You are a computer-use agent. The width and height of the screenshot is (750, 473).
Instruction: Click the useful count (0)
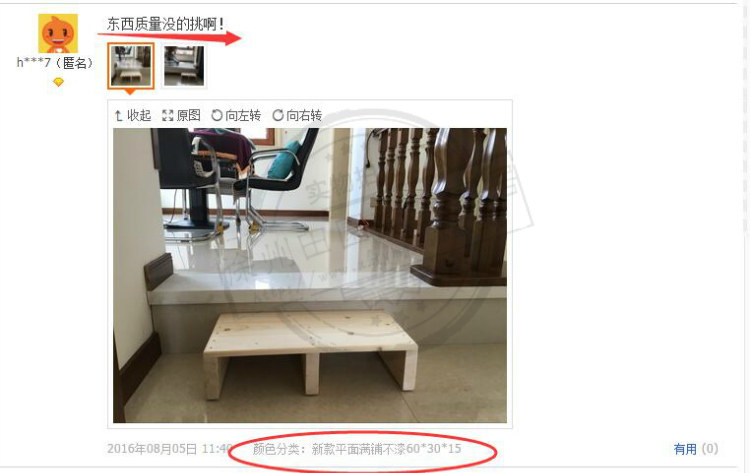click(x=710, y=449)
